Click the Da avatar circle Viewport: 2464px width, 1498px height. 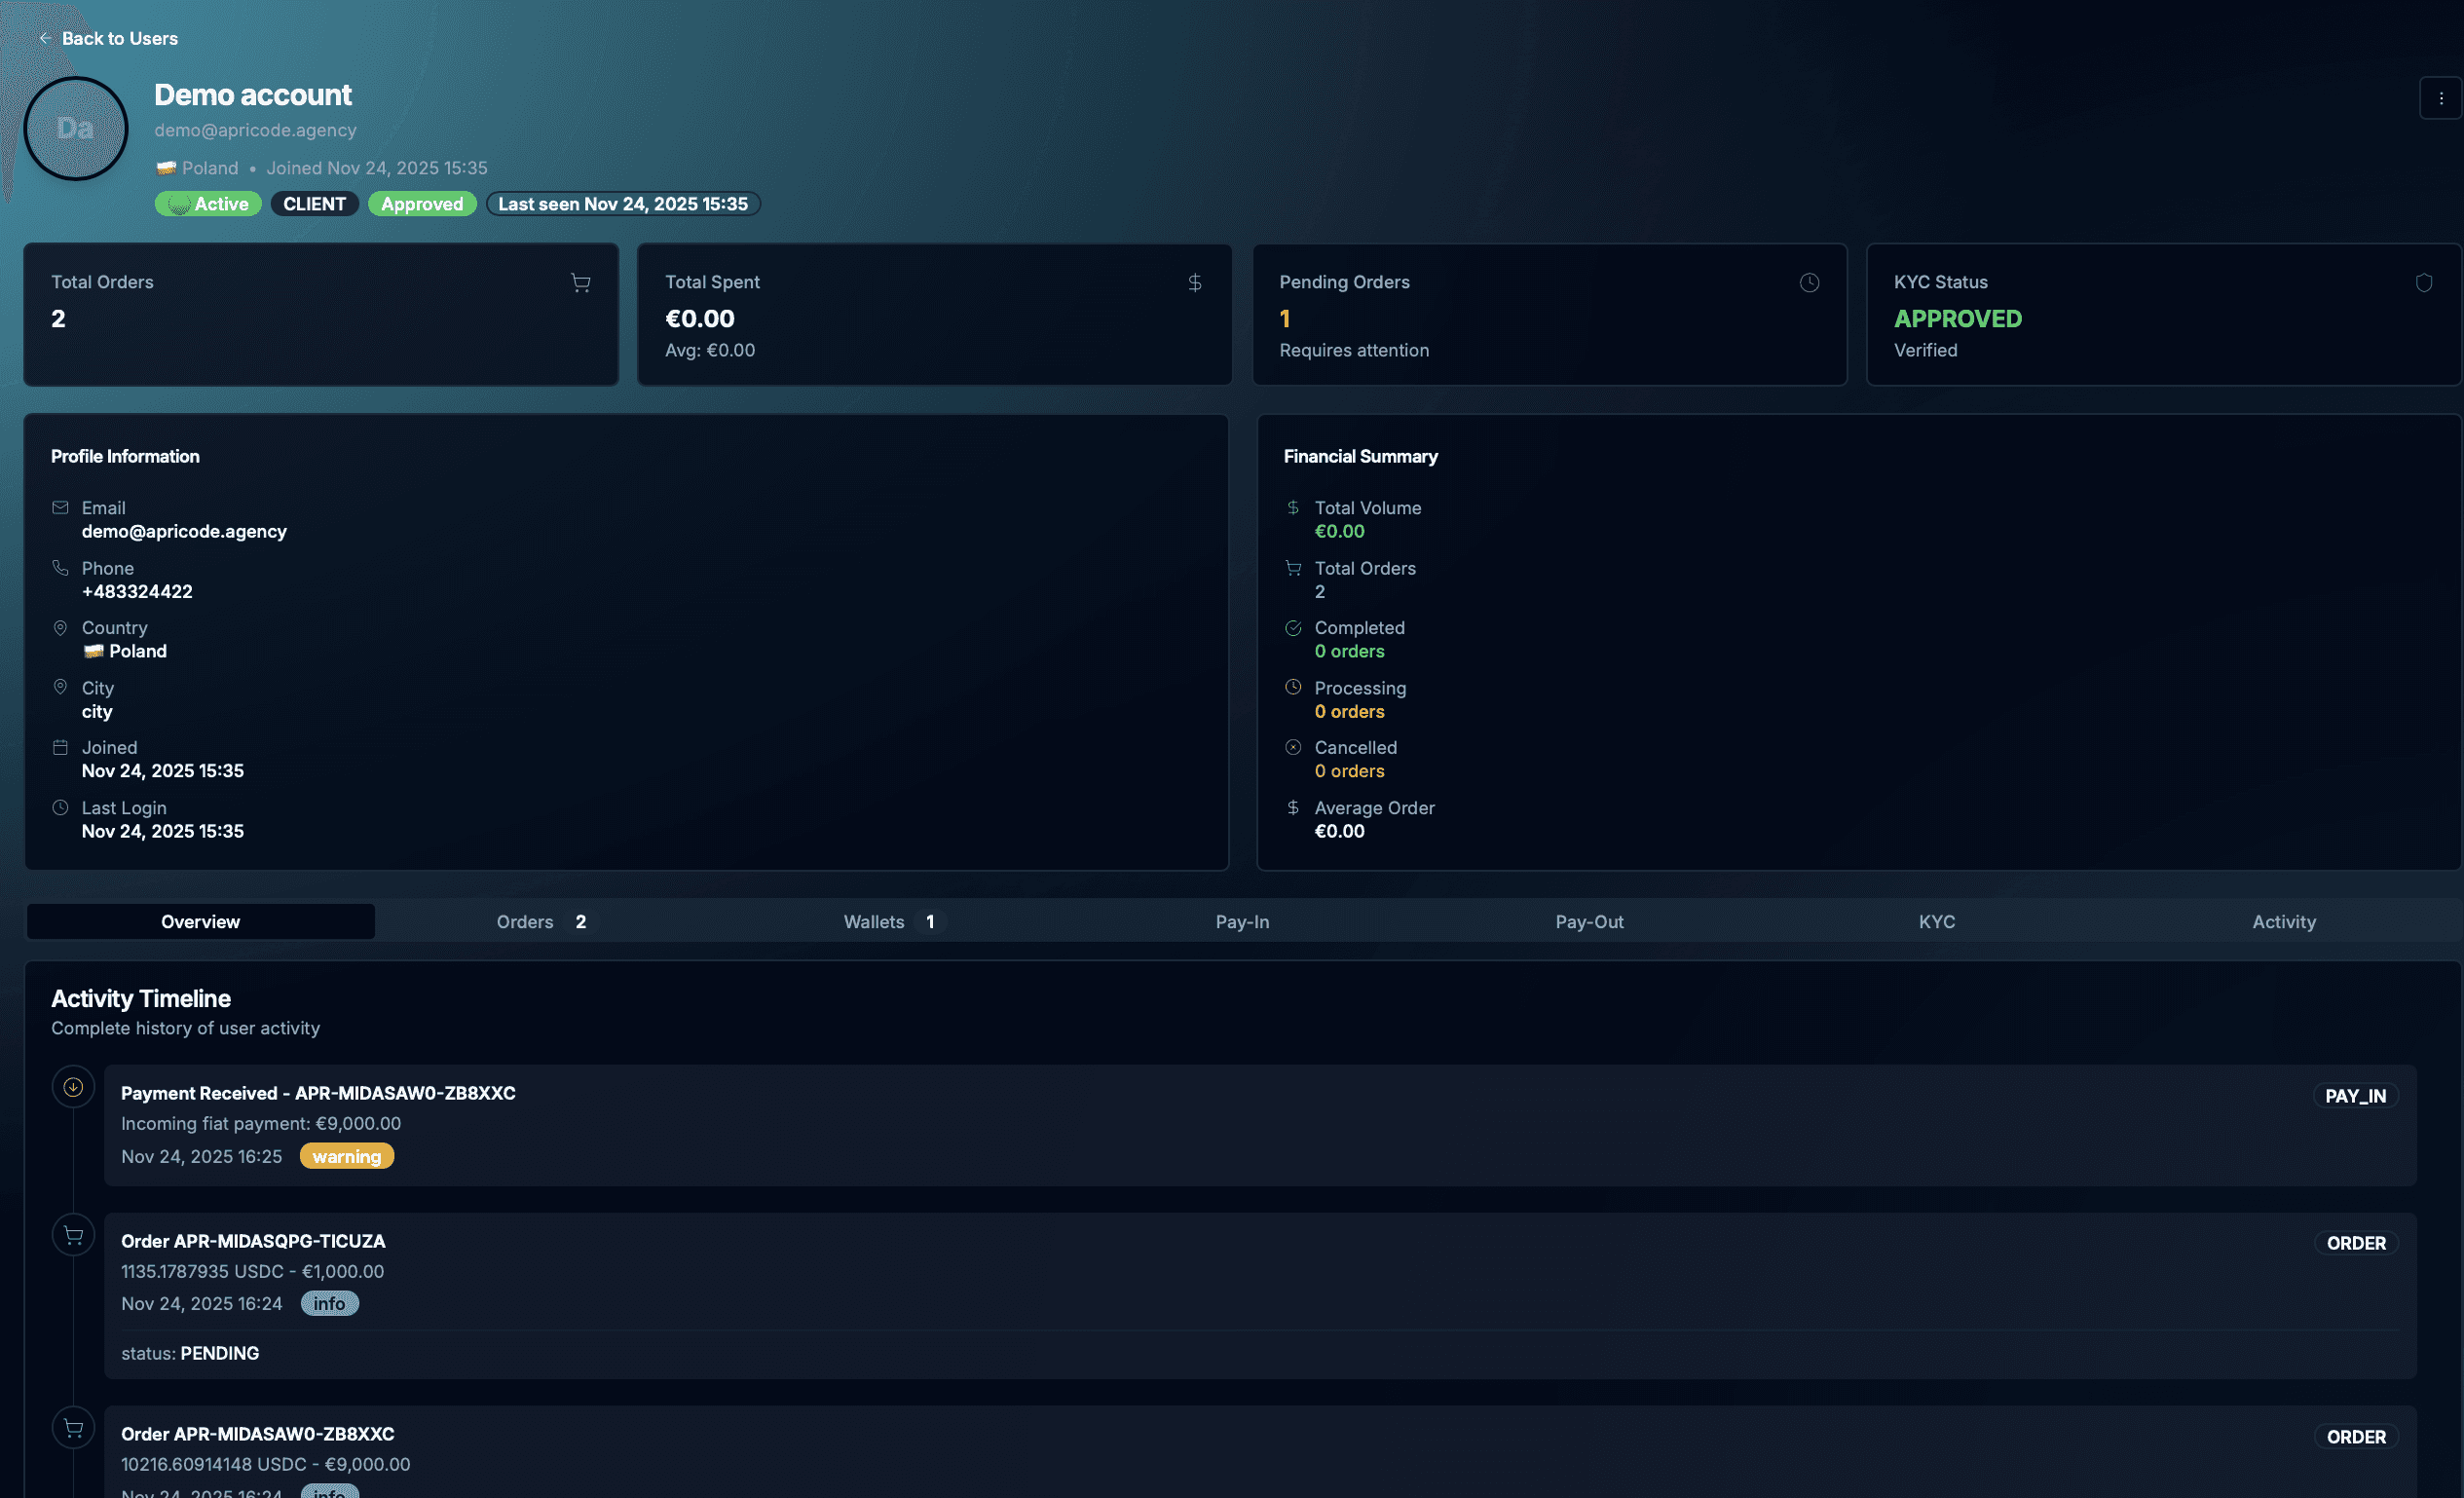tap(75, 128)
